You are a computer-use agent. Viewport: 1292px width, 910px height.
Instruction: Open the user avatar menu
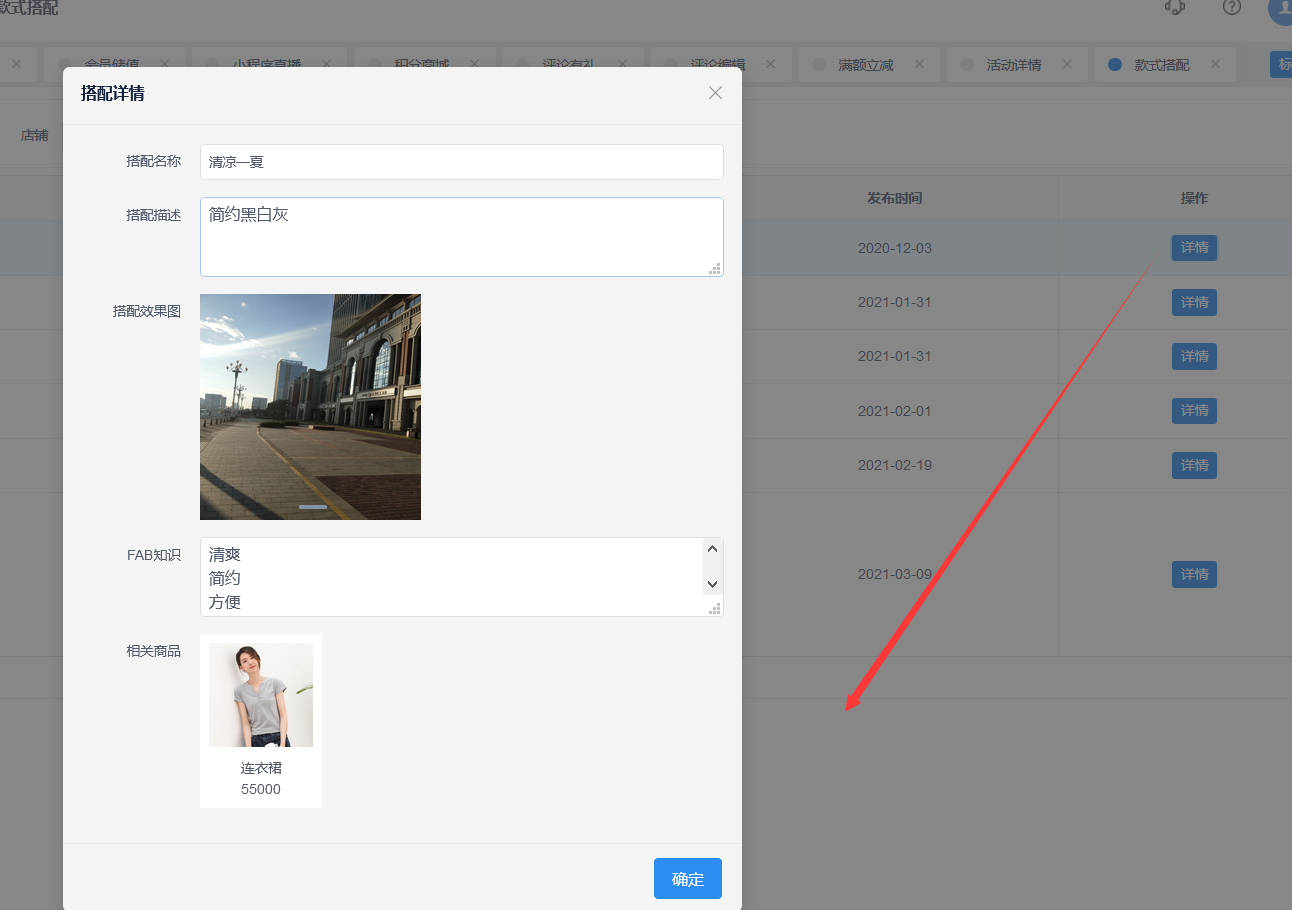point(1280,10)
